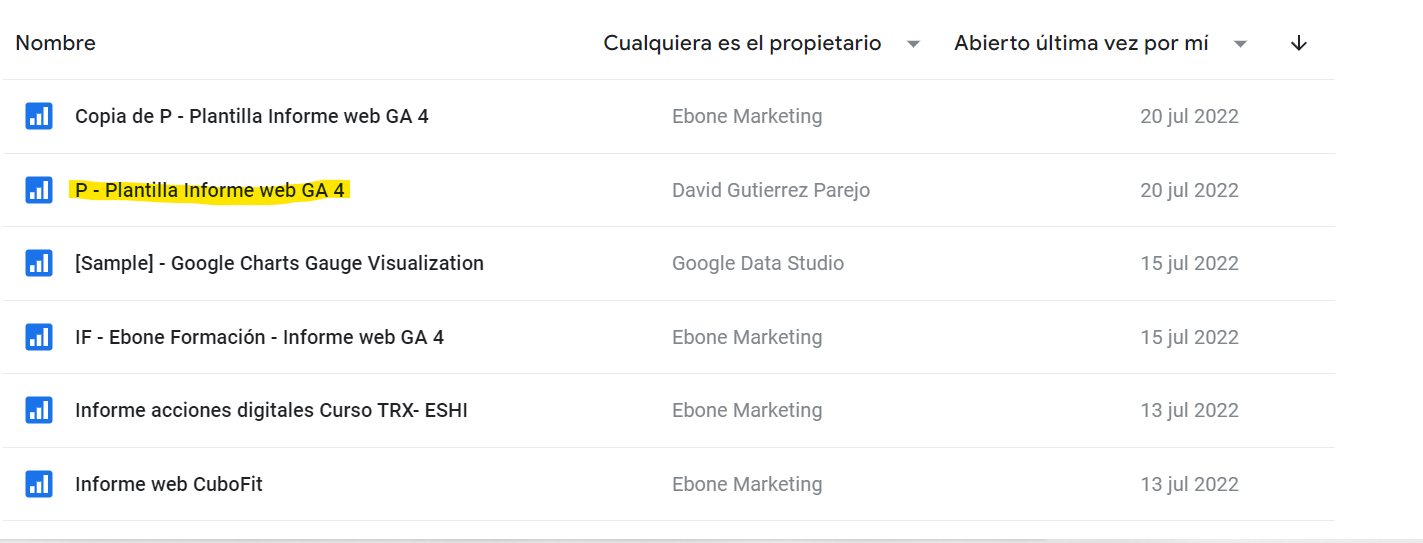The width and height of the screenshot is (1423, 543).
Task: Click the Nombre column header
Action: click(56, 43)
